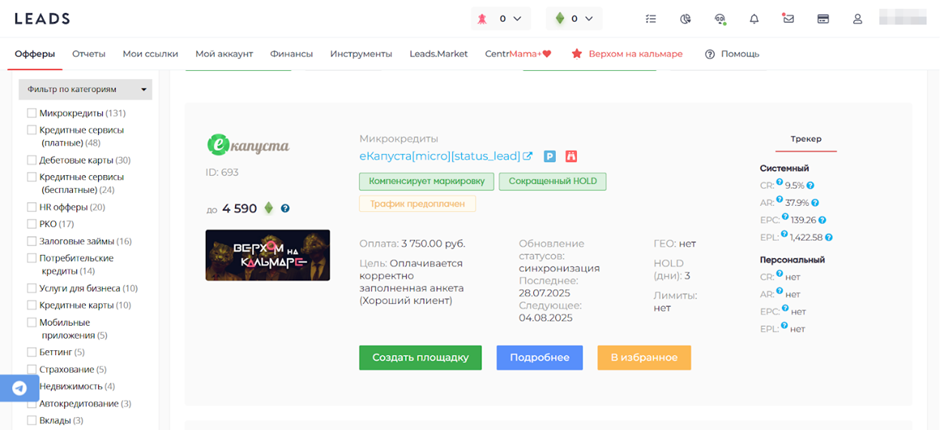Check the РКО (17) category

tap(32, 224)
